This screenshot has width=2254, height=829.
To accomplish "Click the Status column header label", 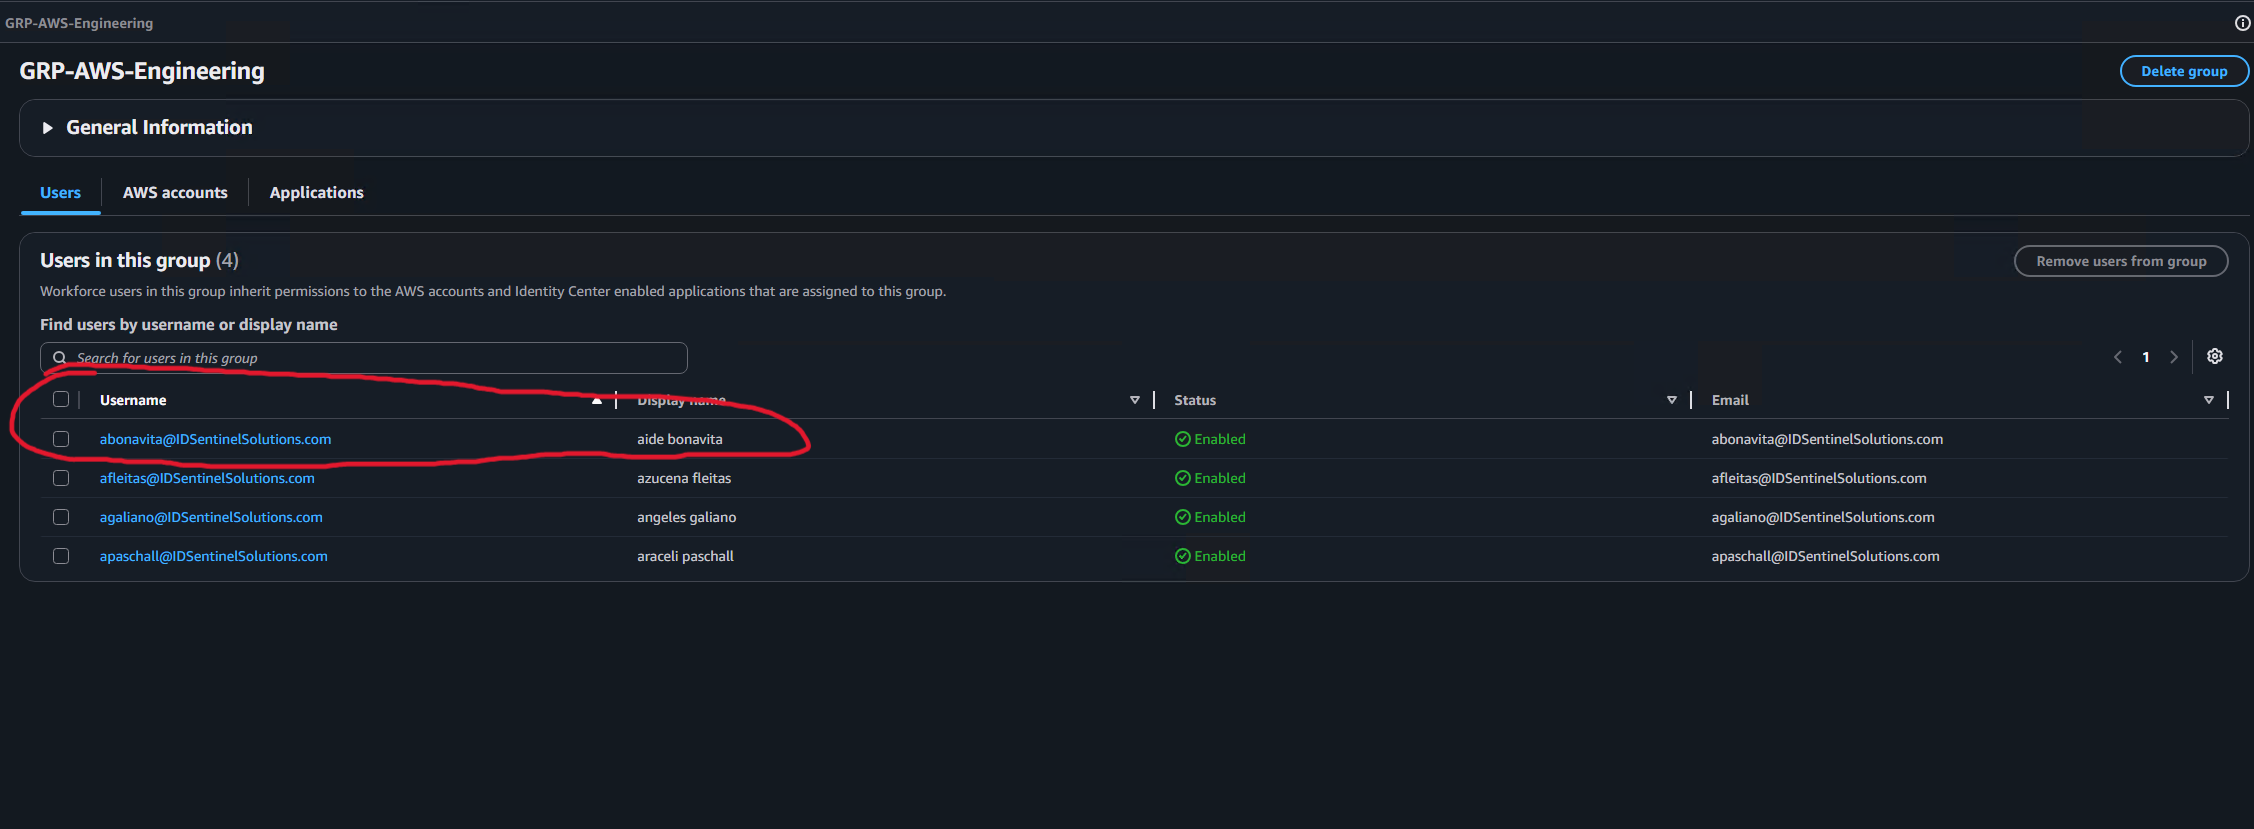I will click(x=1195, y=400).
